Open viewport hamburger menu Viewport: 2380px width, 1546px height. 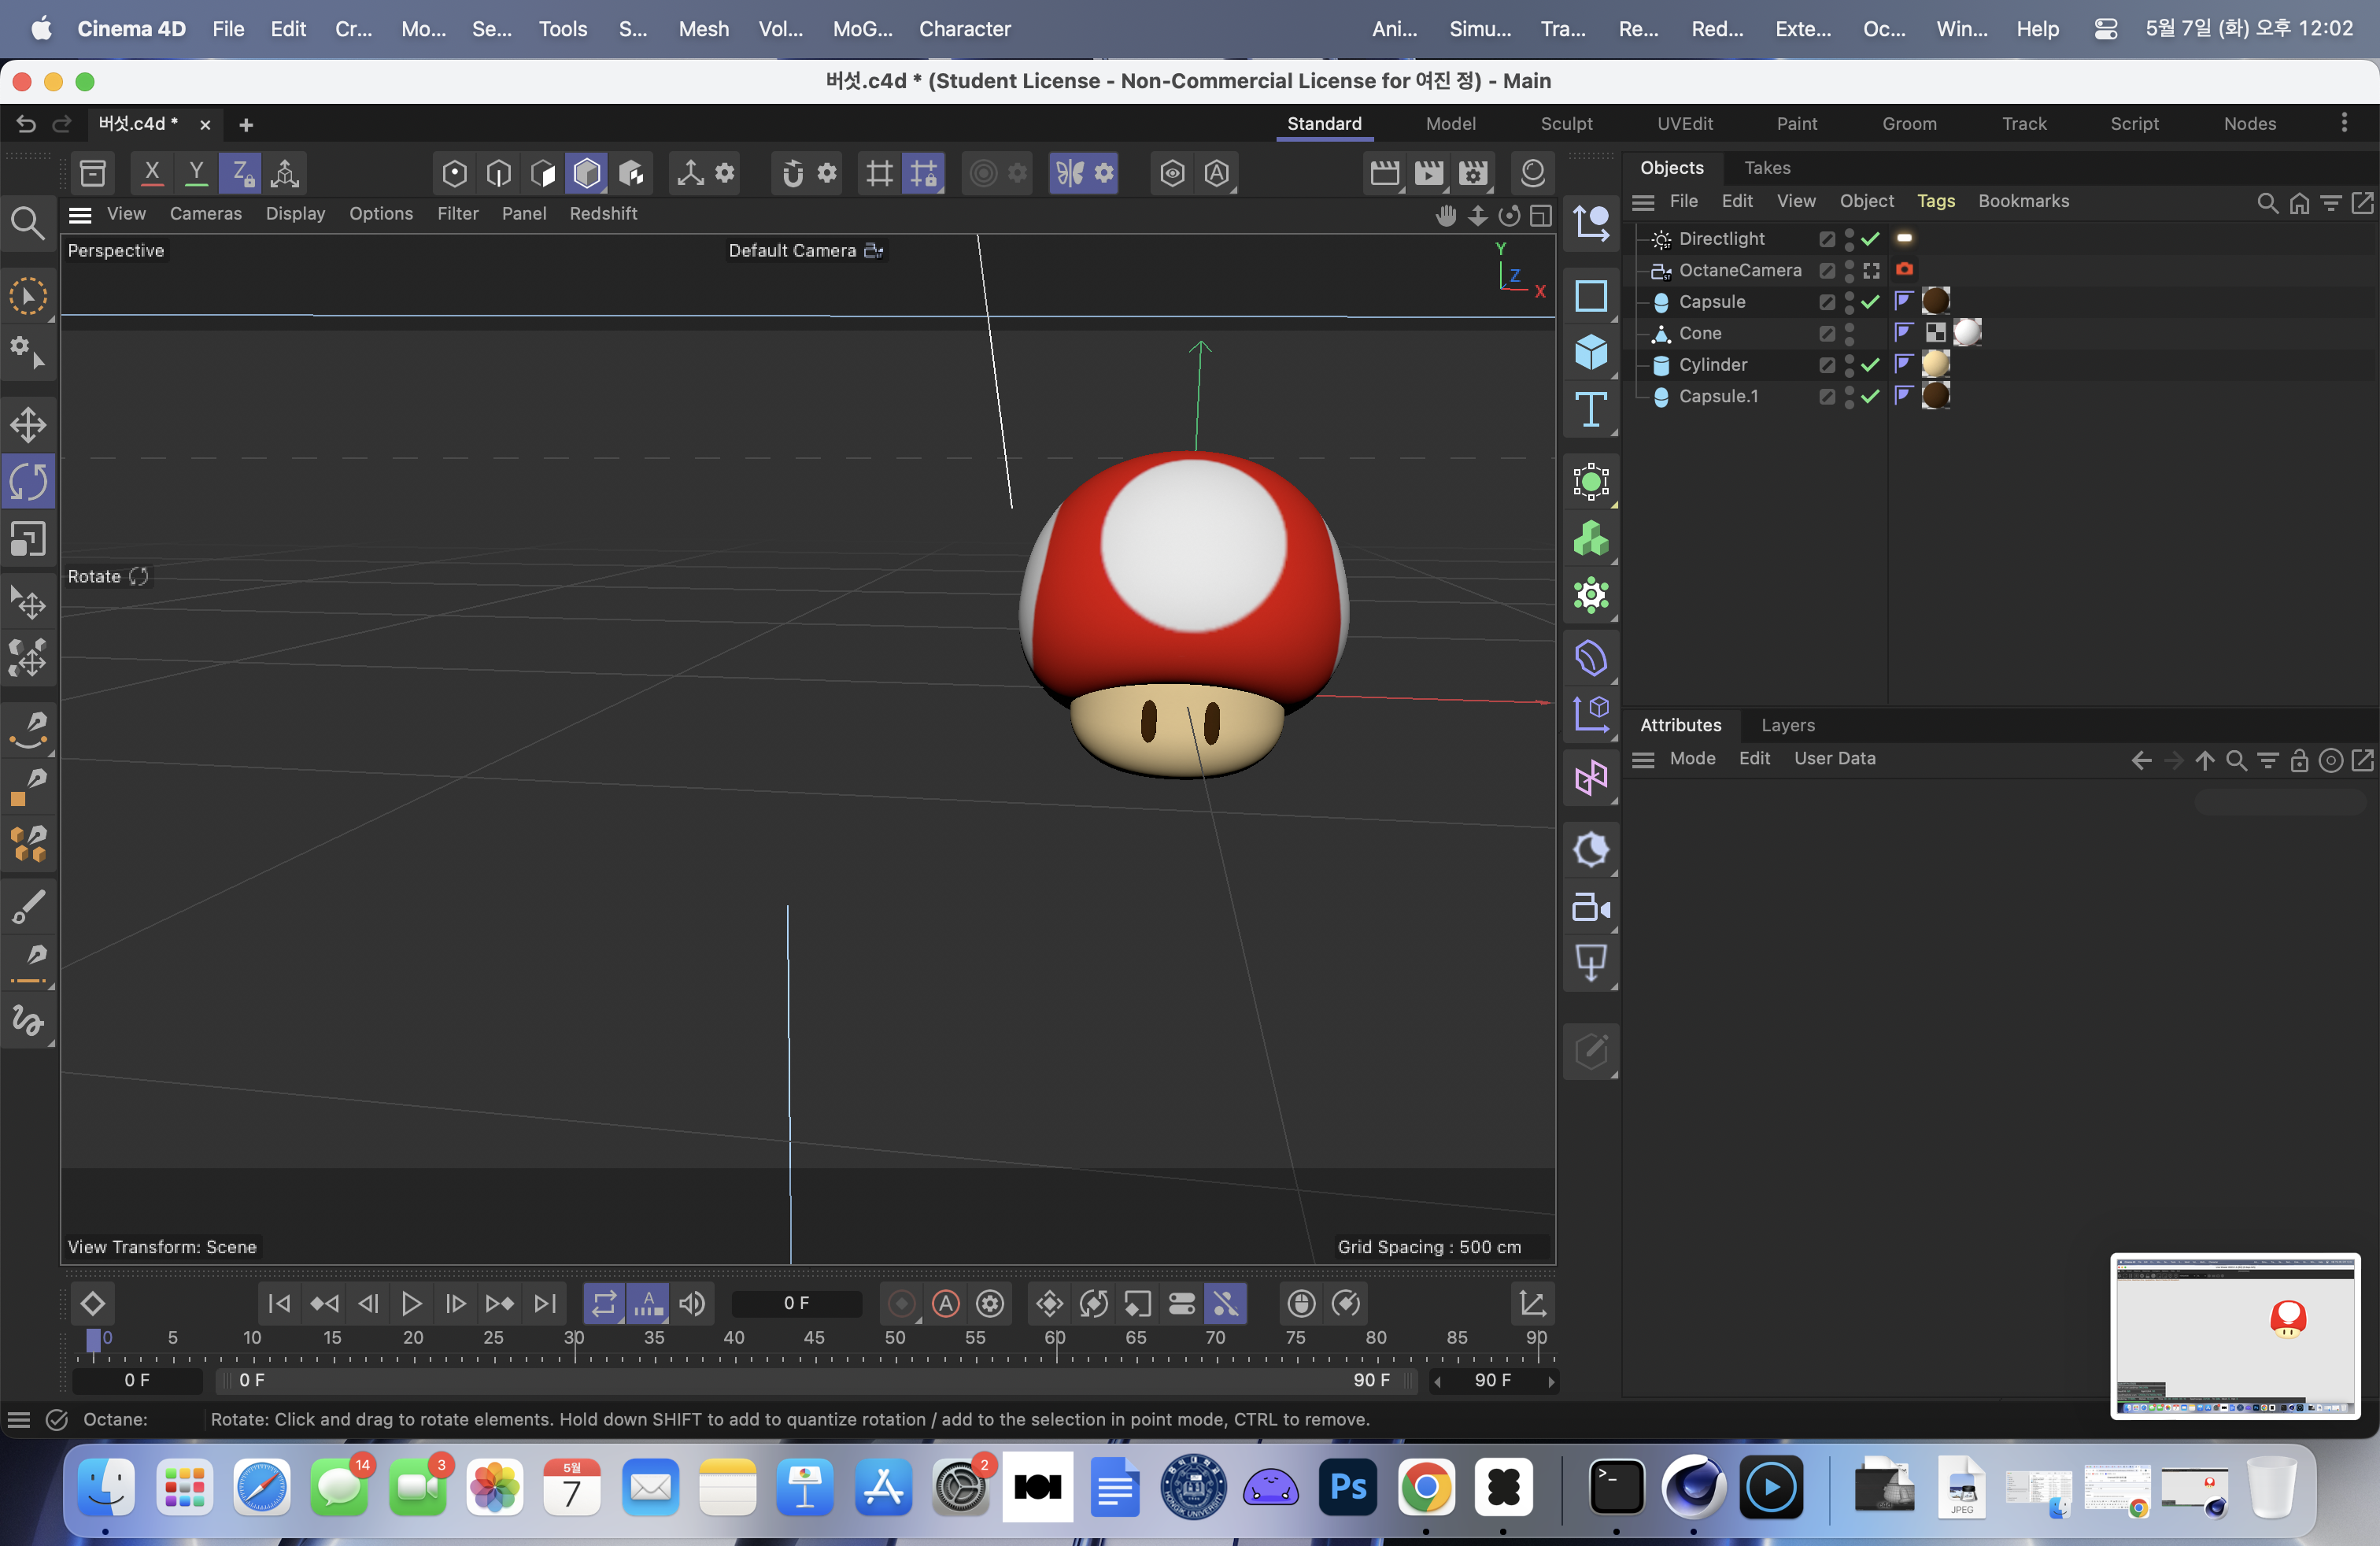pyautogui.click(x=80, y=214)
